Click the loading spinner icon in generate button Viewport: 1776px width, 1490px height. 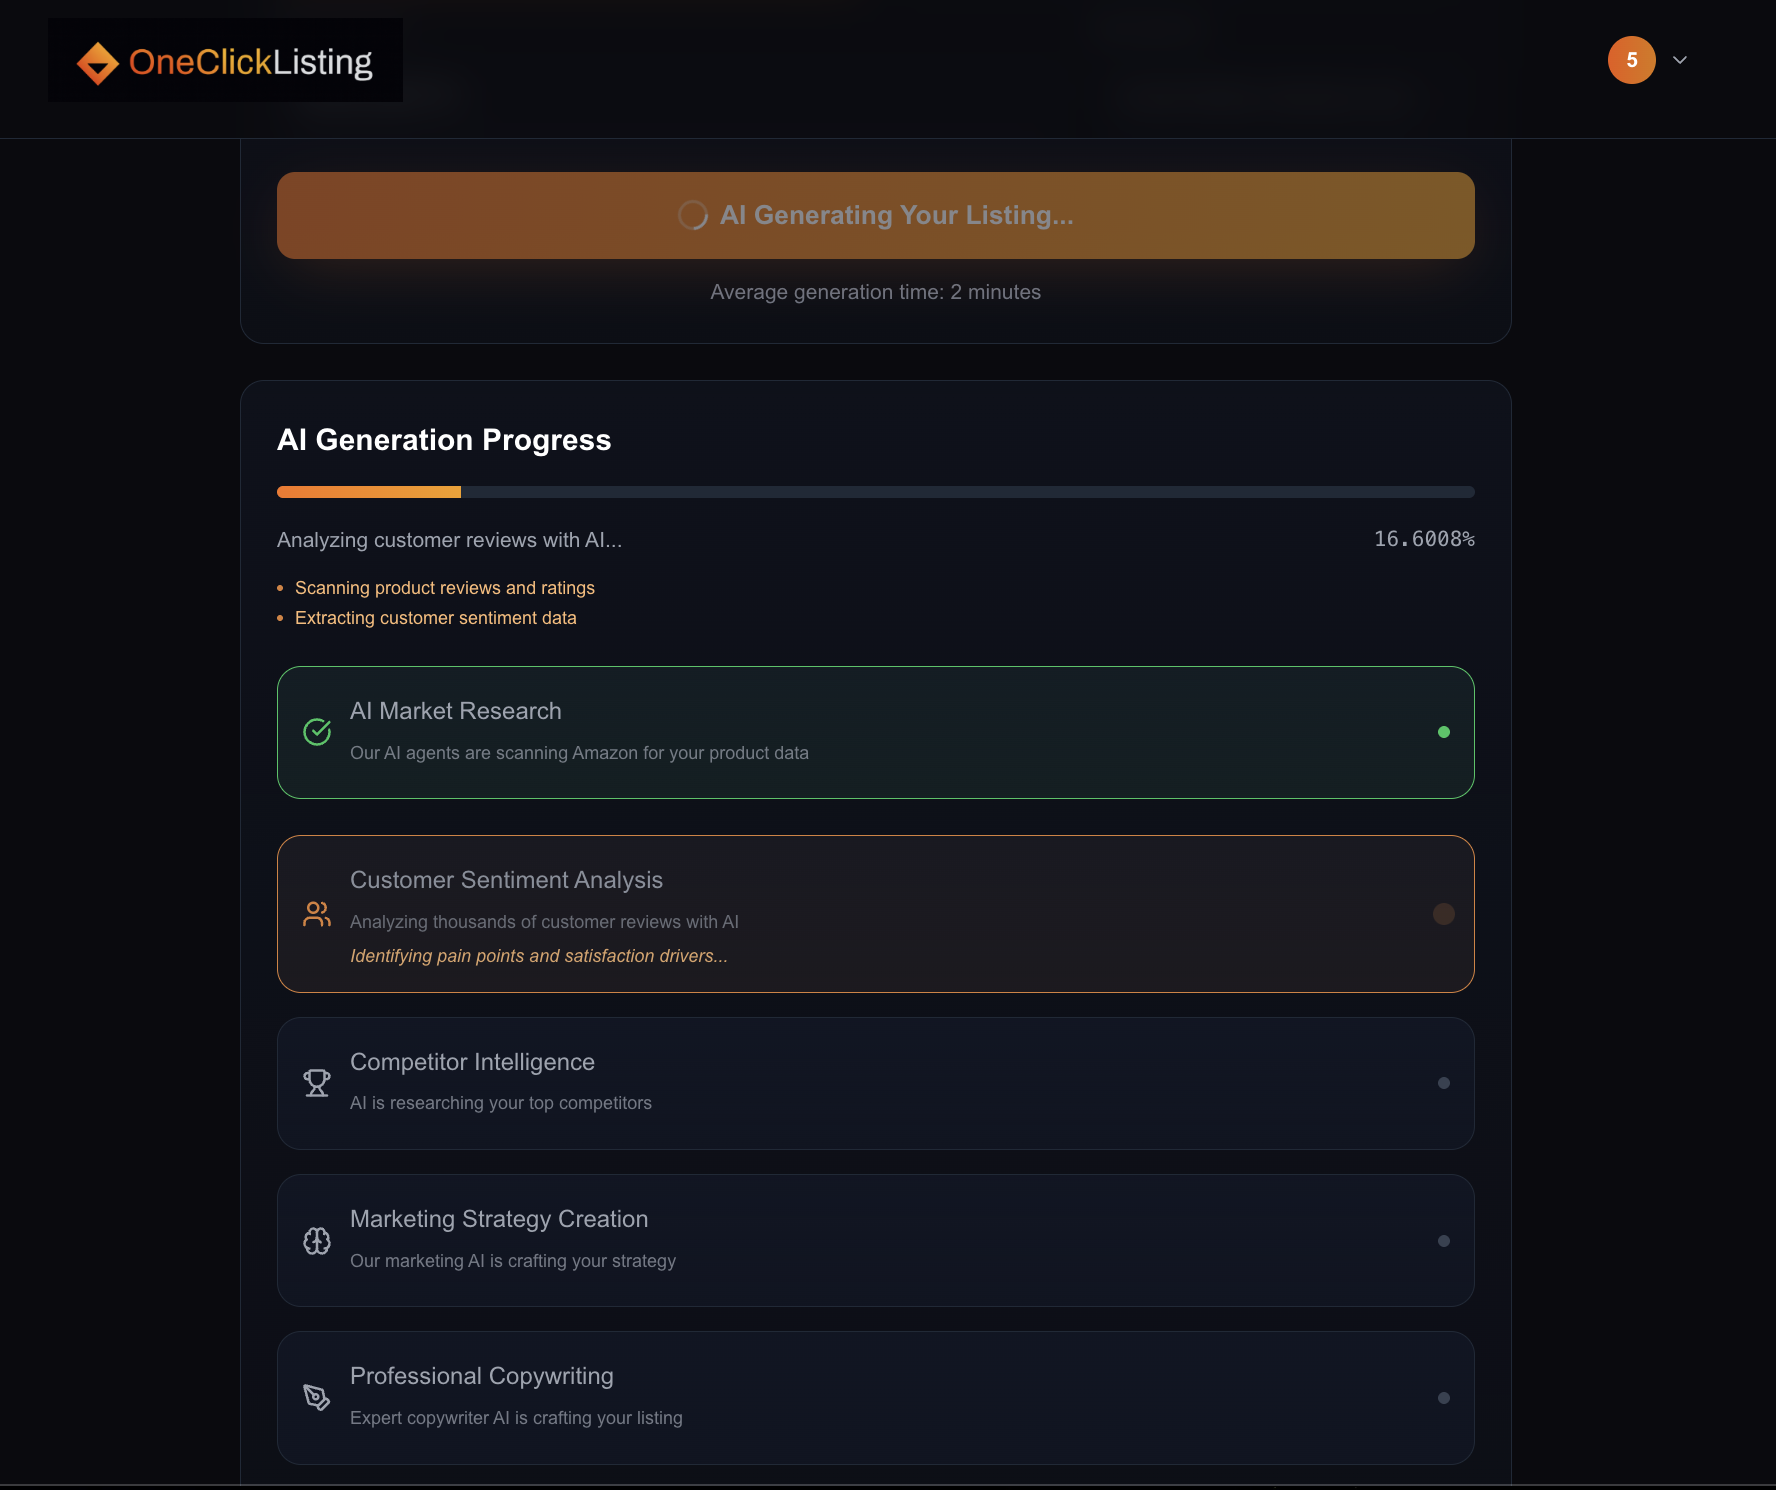click(692, 215)
